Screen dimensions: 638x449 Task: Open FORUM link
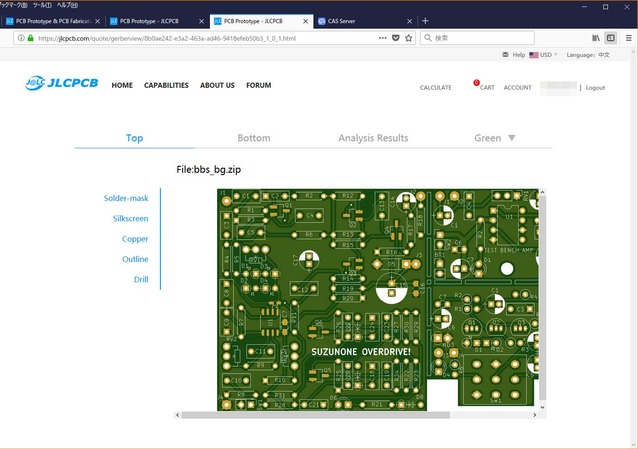click(258, 85)
